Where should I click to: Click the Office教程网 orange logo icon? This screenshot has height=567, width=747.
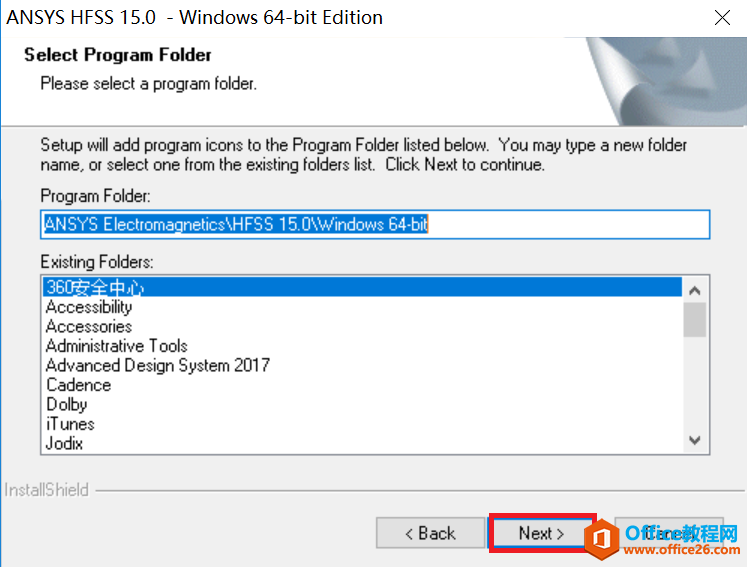597,539
